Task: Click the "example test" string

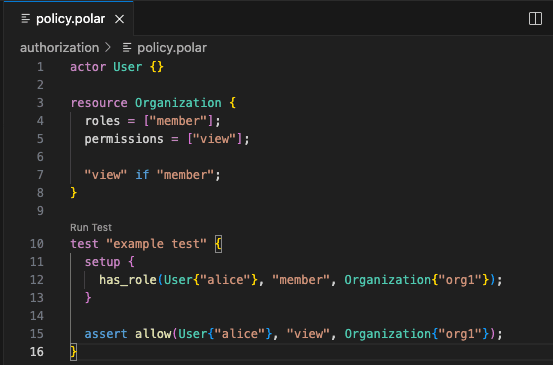Action: [x=157, y=244]
